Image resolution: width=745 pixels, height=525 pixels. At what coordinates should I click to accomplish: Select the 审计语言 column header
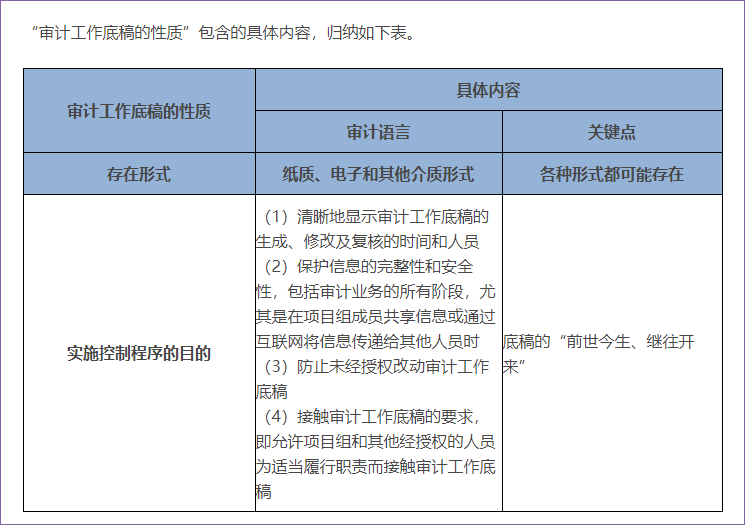point(378,132)
